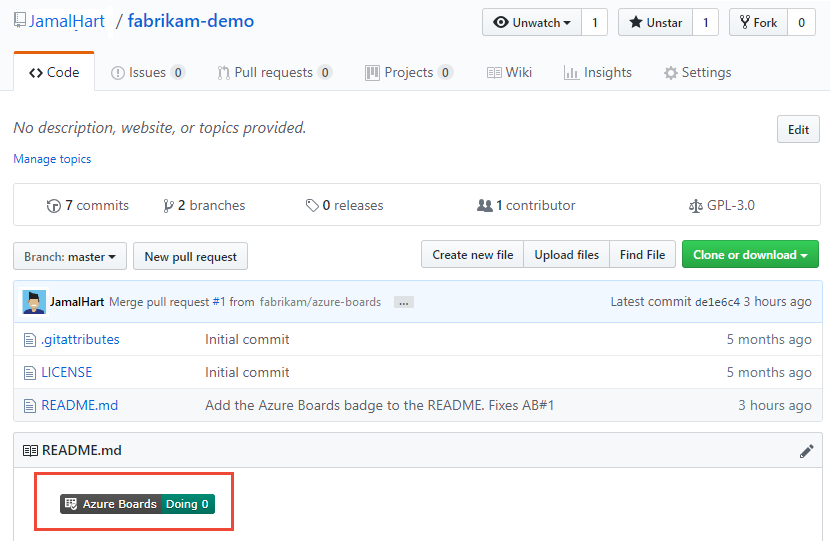
Task: Click JamalHart's avatar thumbnail in the commit bar
Action: click(34, 302)
